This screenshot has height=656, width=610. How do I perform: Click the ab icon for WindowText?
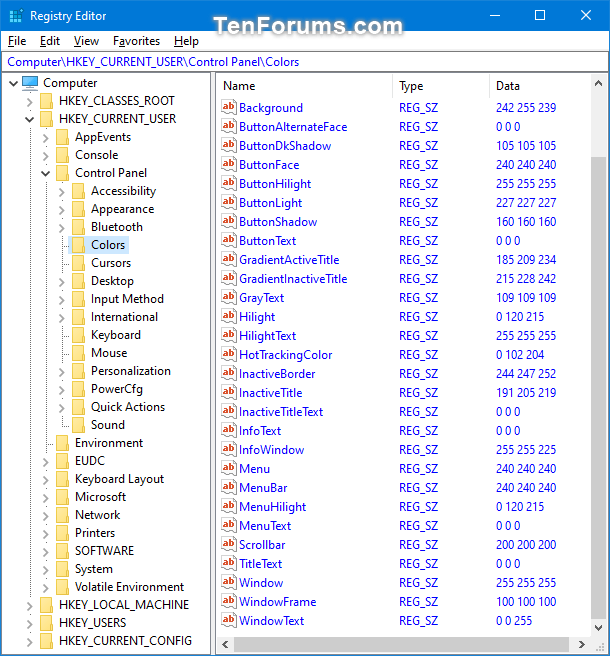coord(228,620)
